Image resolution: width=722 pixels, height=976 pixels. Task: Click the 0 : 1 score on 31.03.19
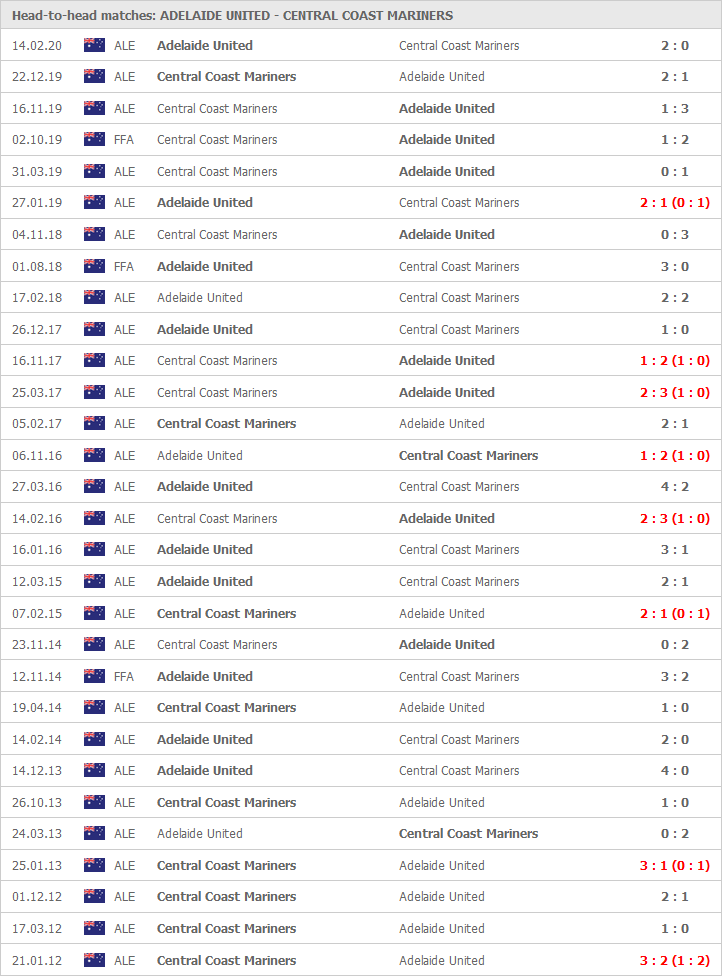tap(675, 171)
